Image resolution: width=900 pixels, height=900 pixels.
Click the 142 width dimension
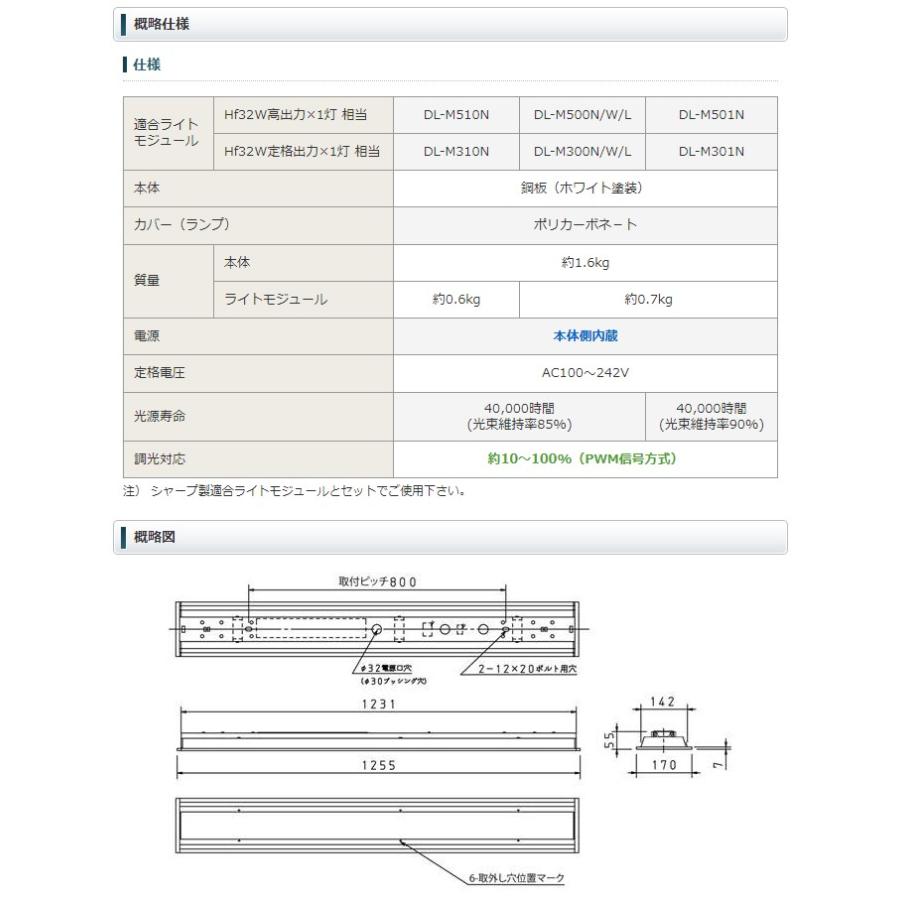[x=662, y=701]
